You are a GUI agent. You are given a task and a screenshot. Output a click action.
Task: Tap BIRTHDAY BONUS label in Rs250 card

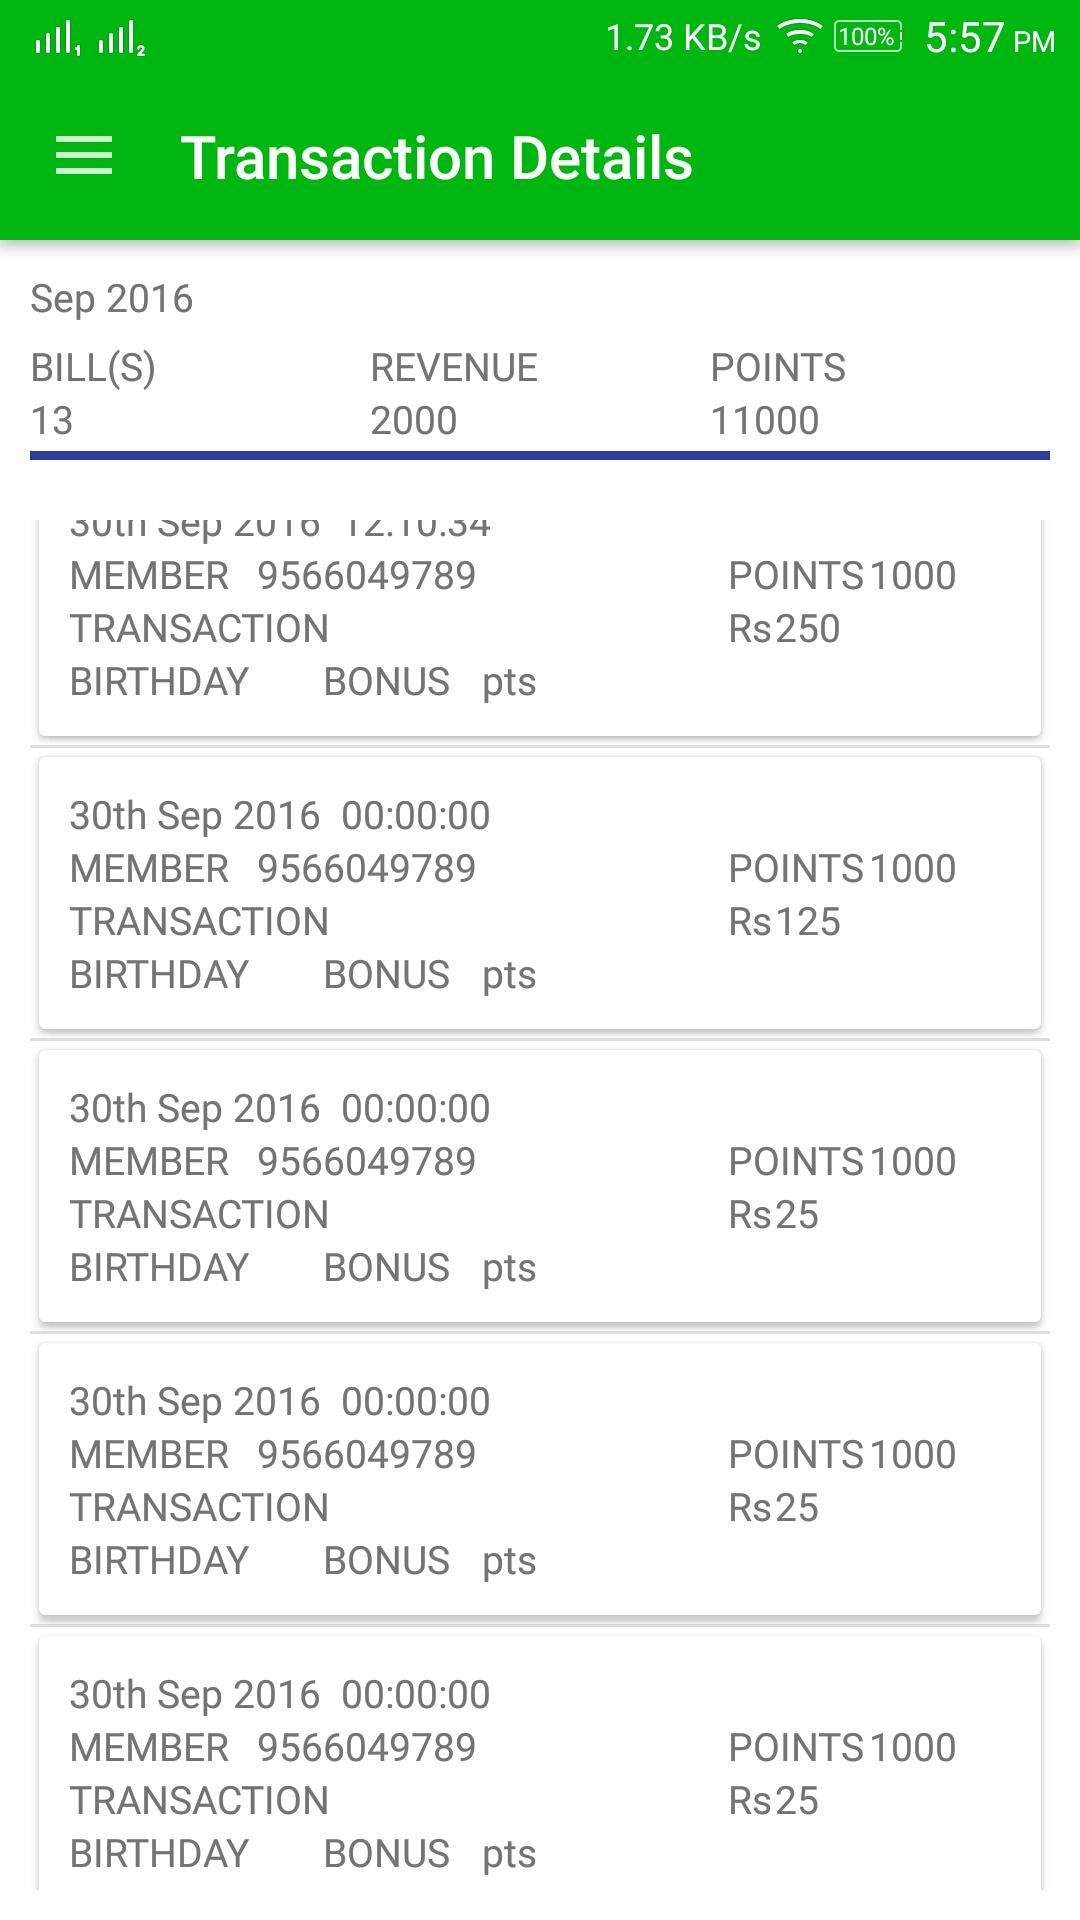[260, 682]
